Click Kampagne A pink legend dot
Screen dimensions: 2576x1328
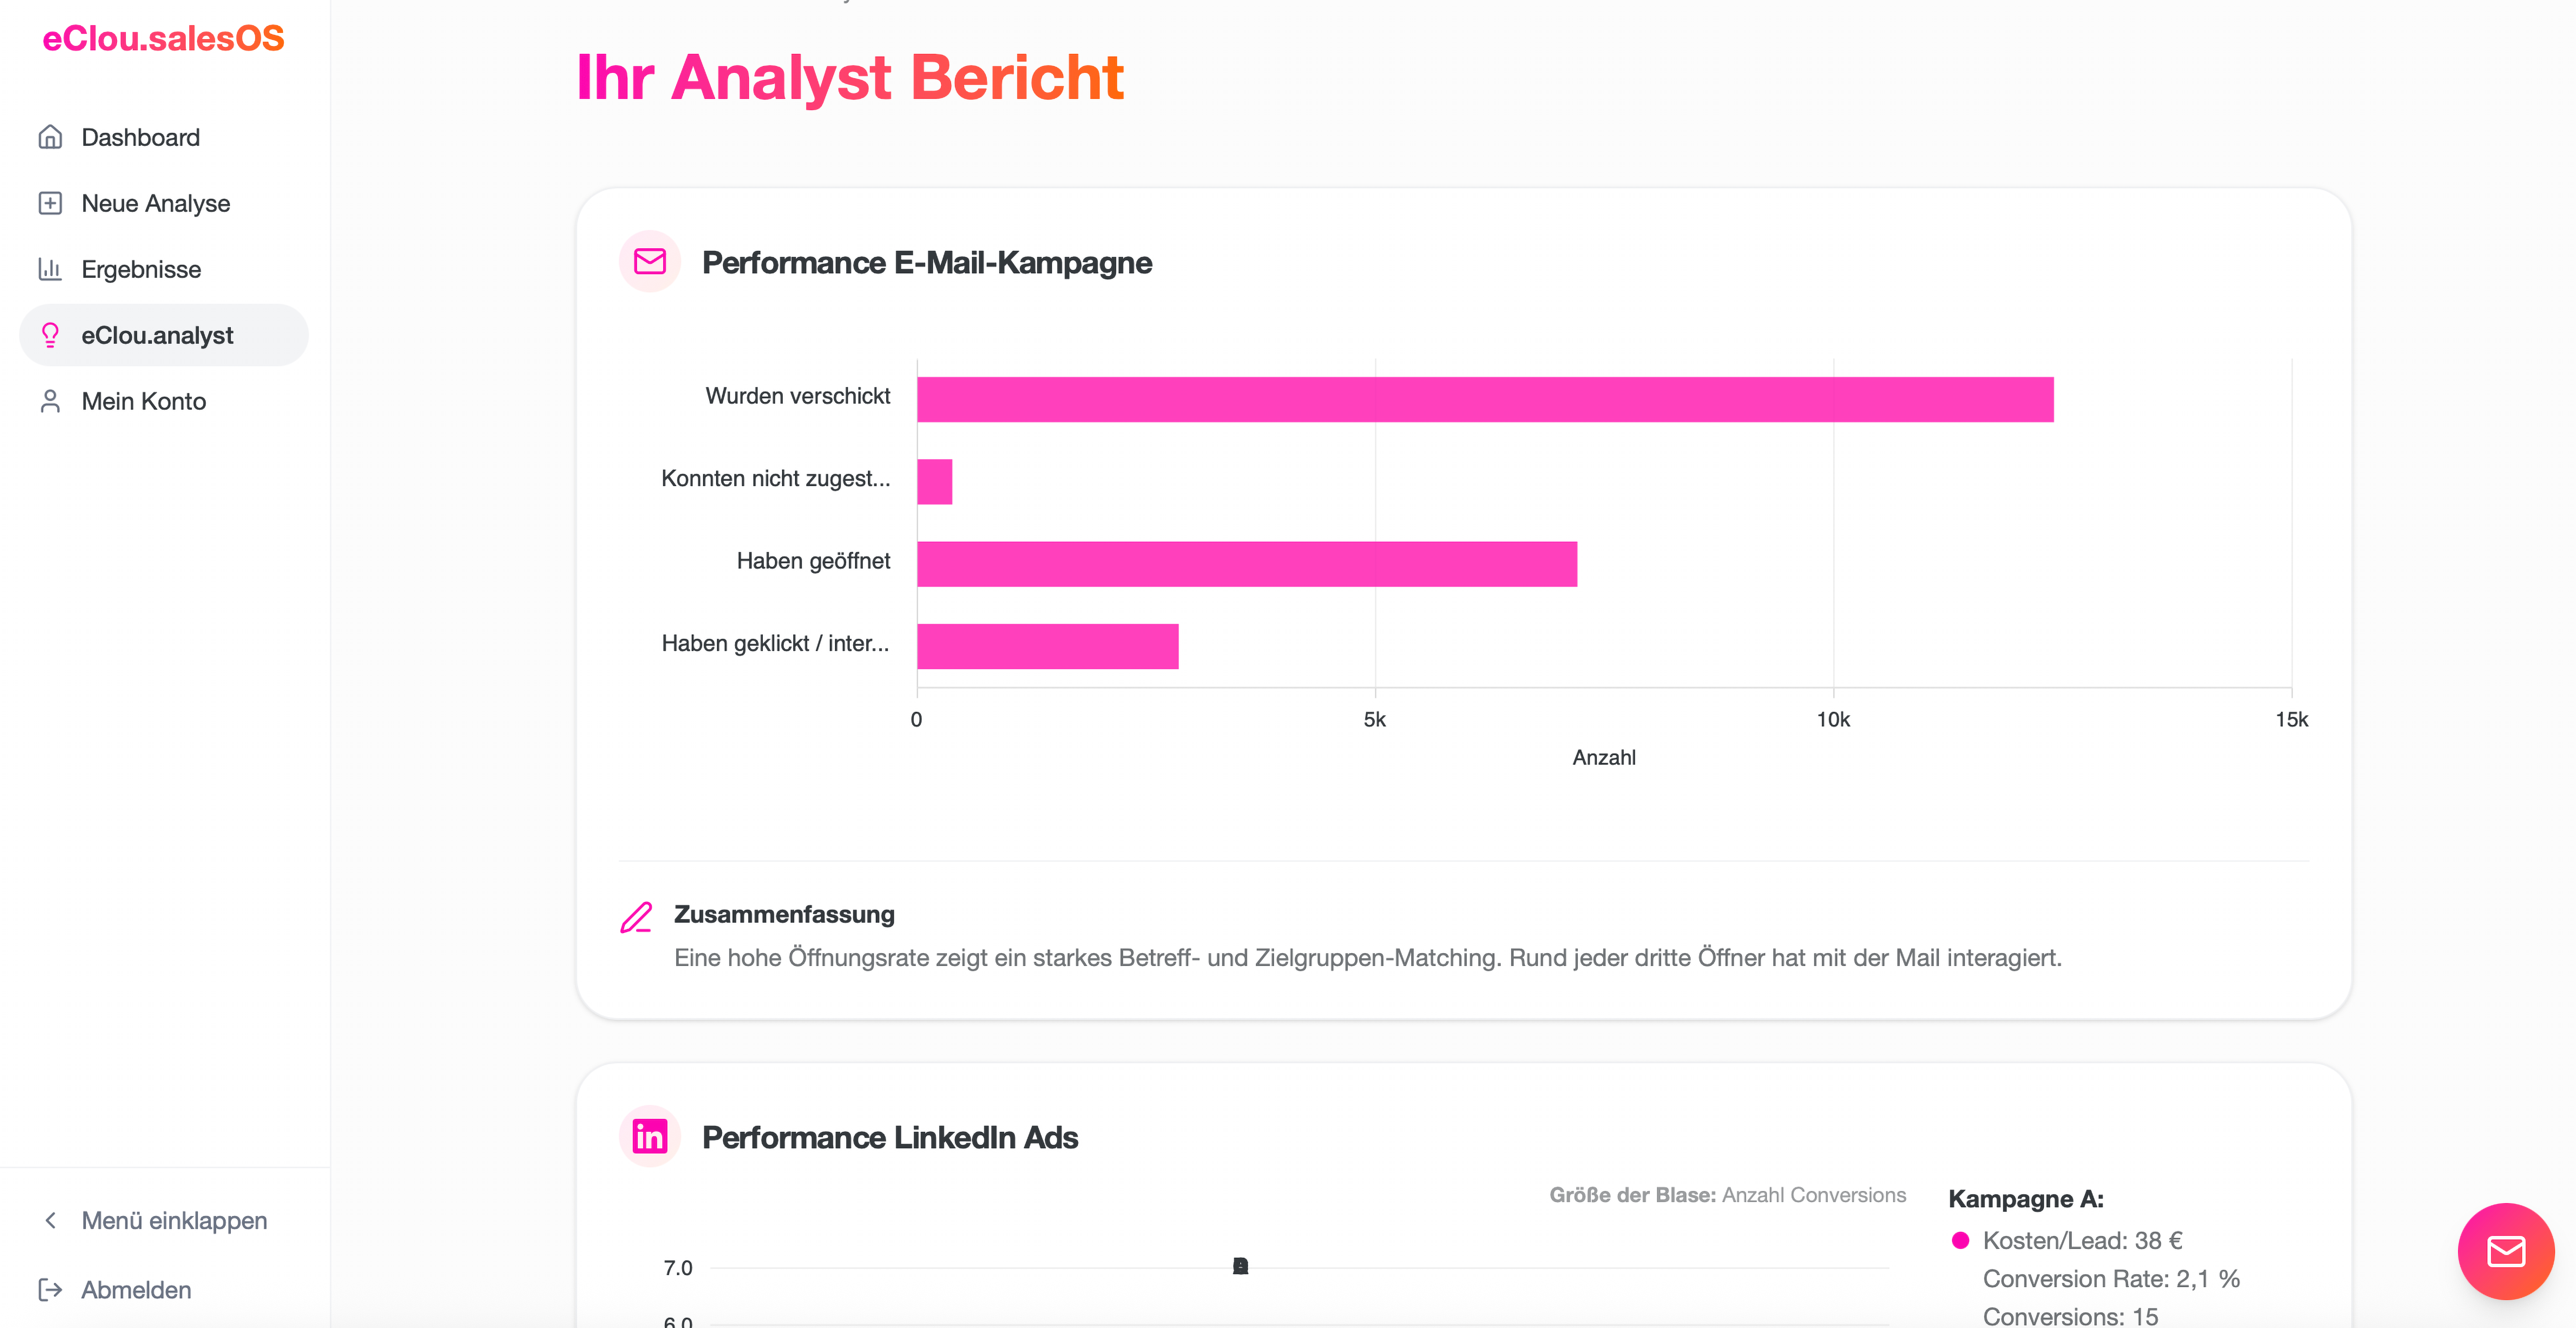coord(1960,1241)
